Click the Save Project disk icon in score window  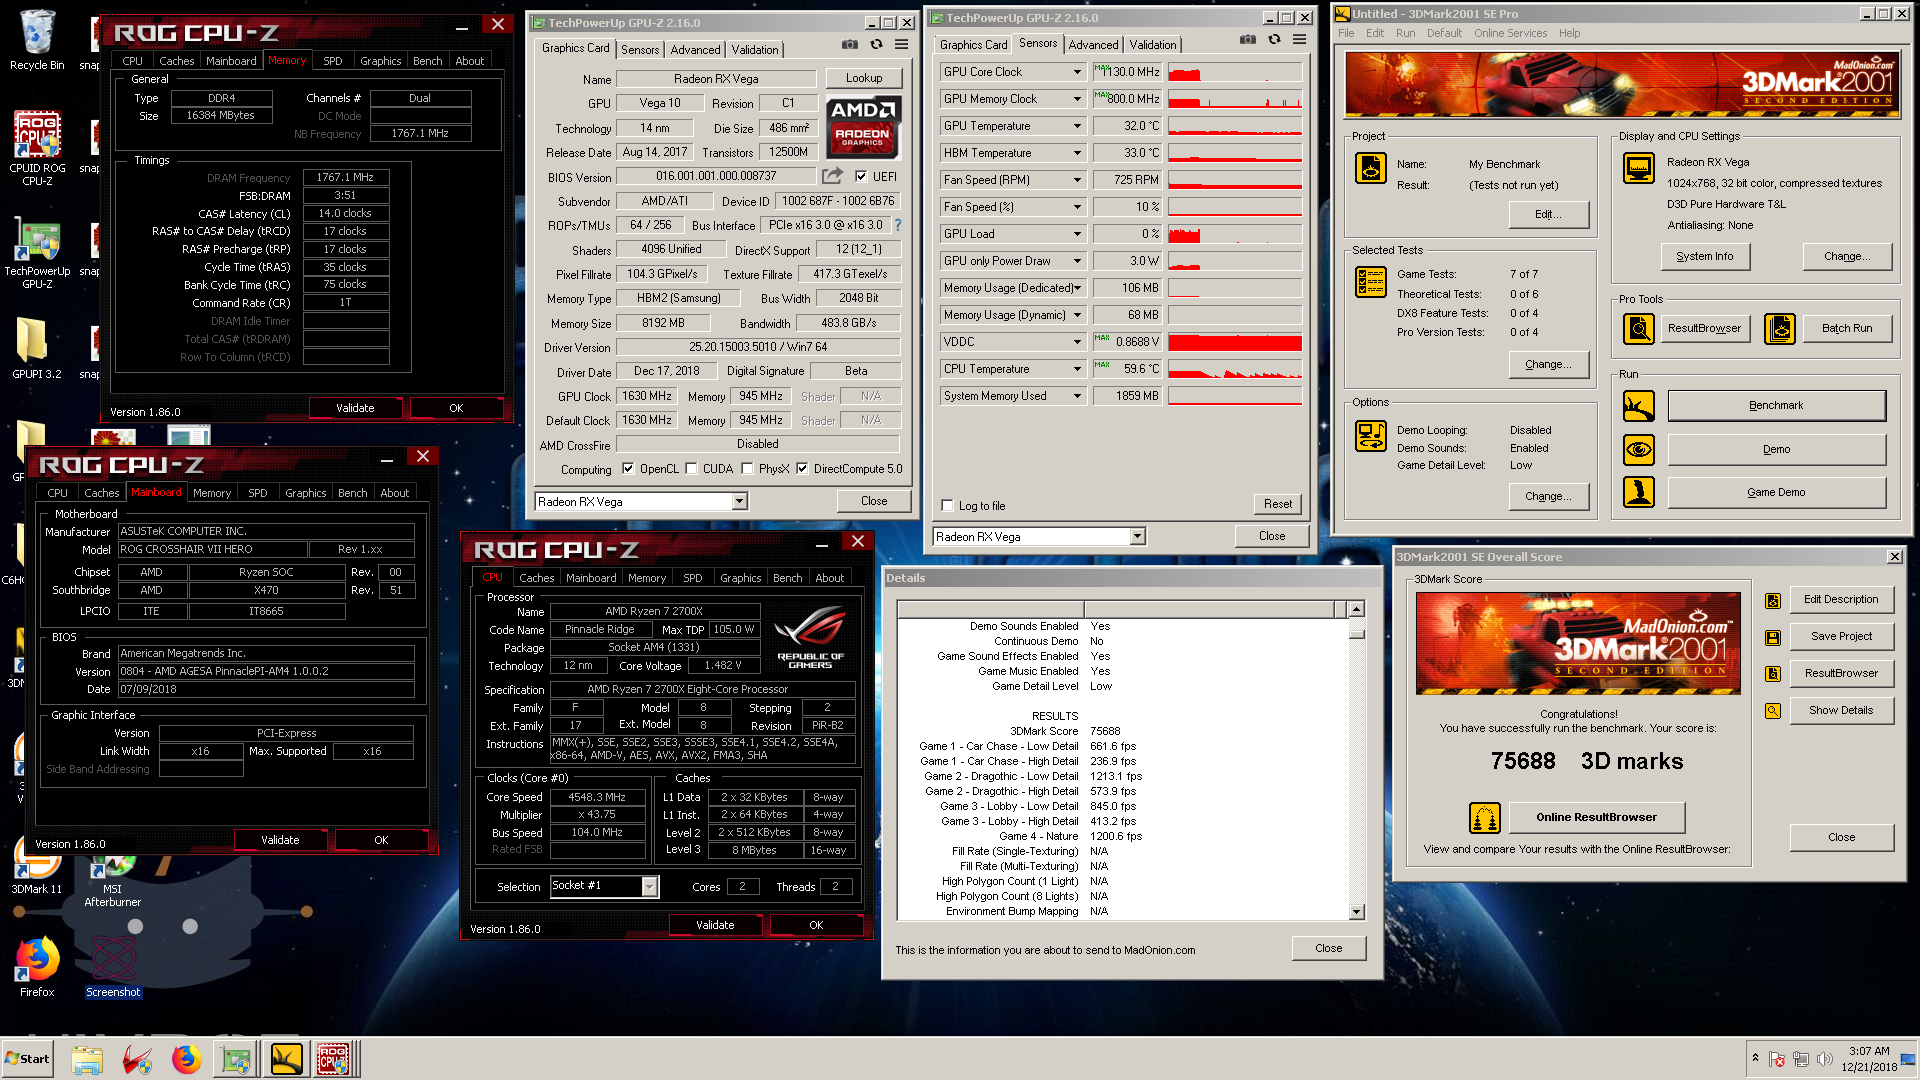(1772, 637)
